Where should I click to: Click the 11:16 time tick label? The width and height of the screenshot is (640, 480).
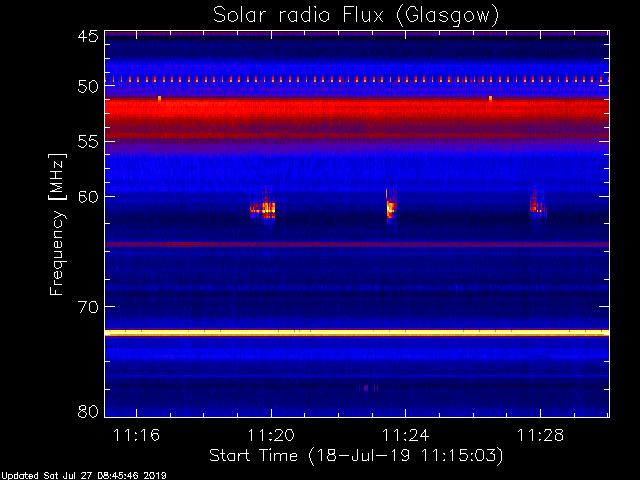[136, 435]
